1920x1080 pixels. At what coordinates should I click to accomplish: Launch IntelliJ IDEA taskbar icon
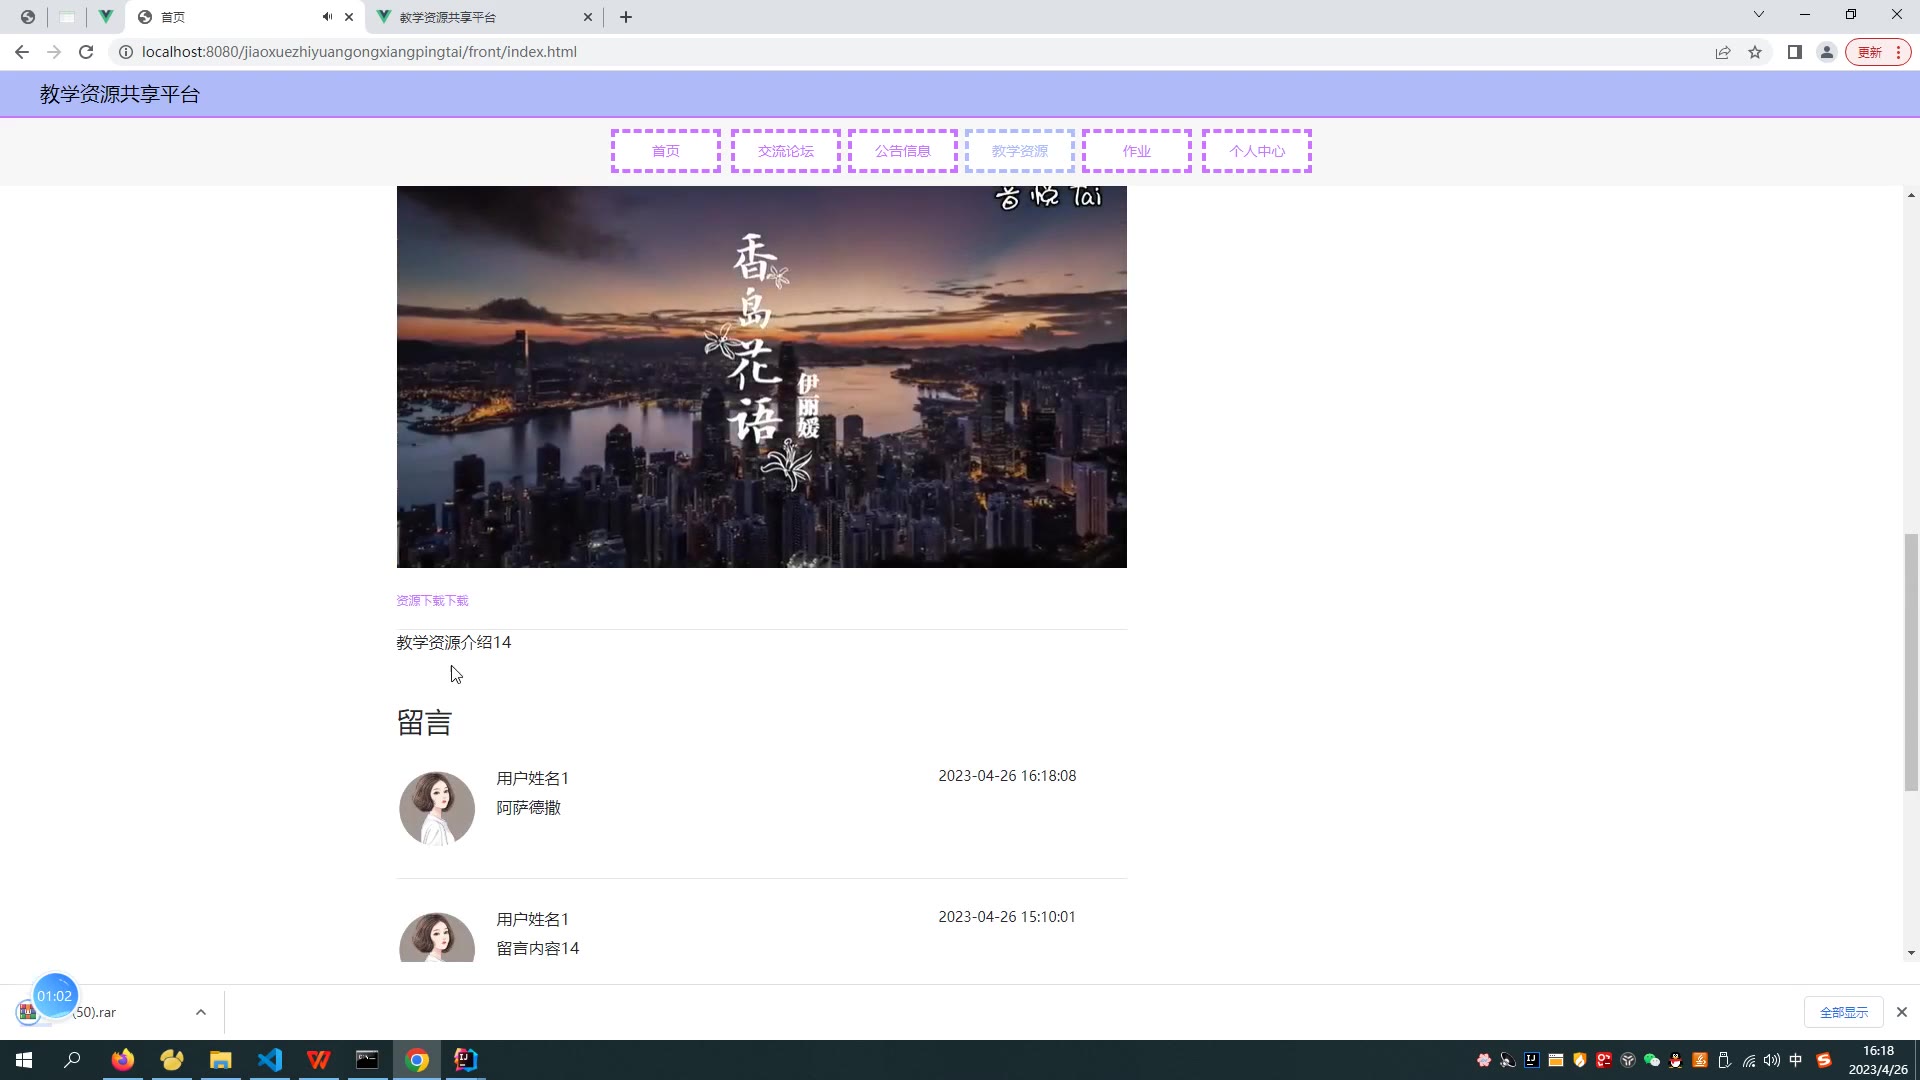pyautogui.click(x=466, y=1060)
